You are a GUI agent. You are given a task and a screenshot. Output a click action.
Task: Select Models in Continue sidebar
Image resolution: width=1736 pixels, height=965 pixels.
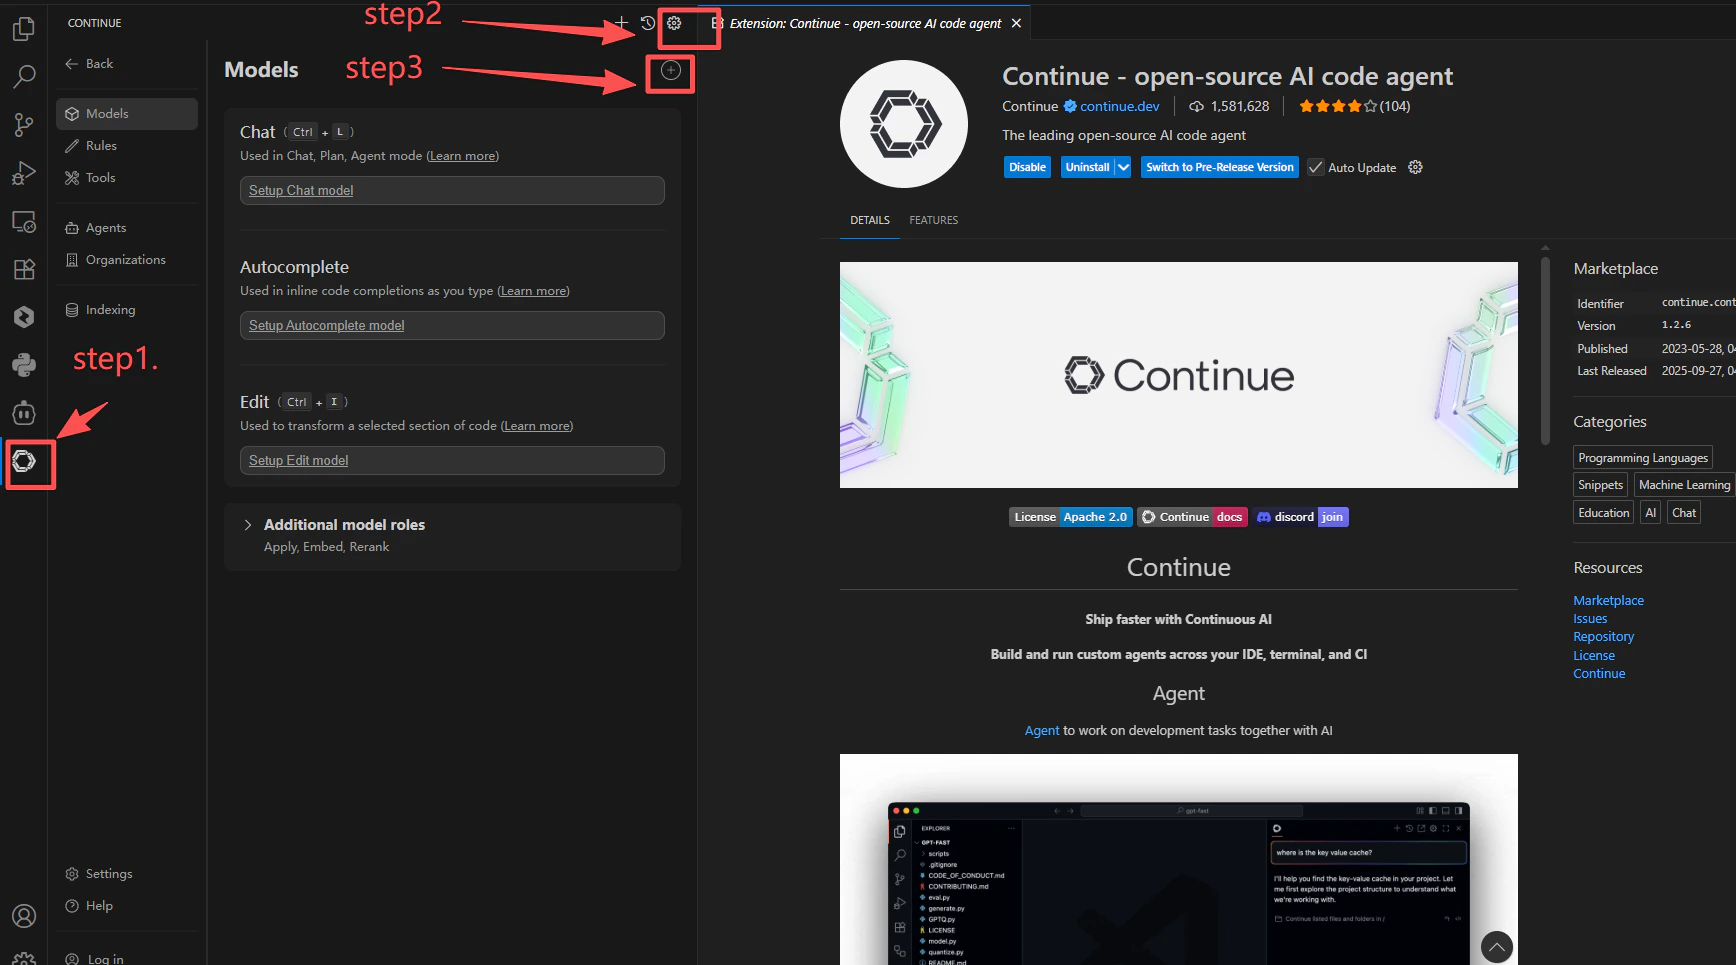pos(127,113)
